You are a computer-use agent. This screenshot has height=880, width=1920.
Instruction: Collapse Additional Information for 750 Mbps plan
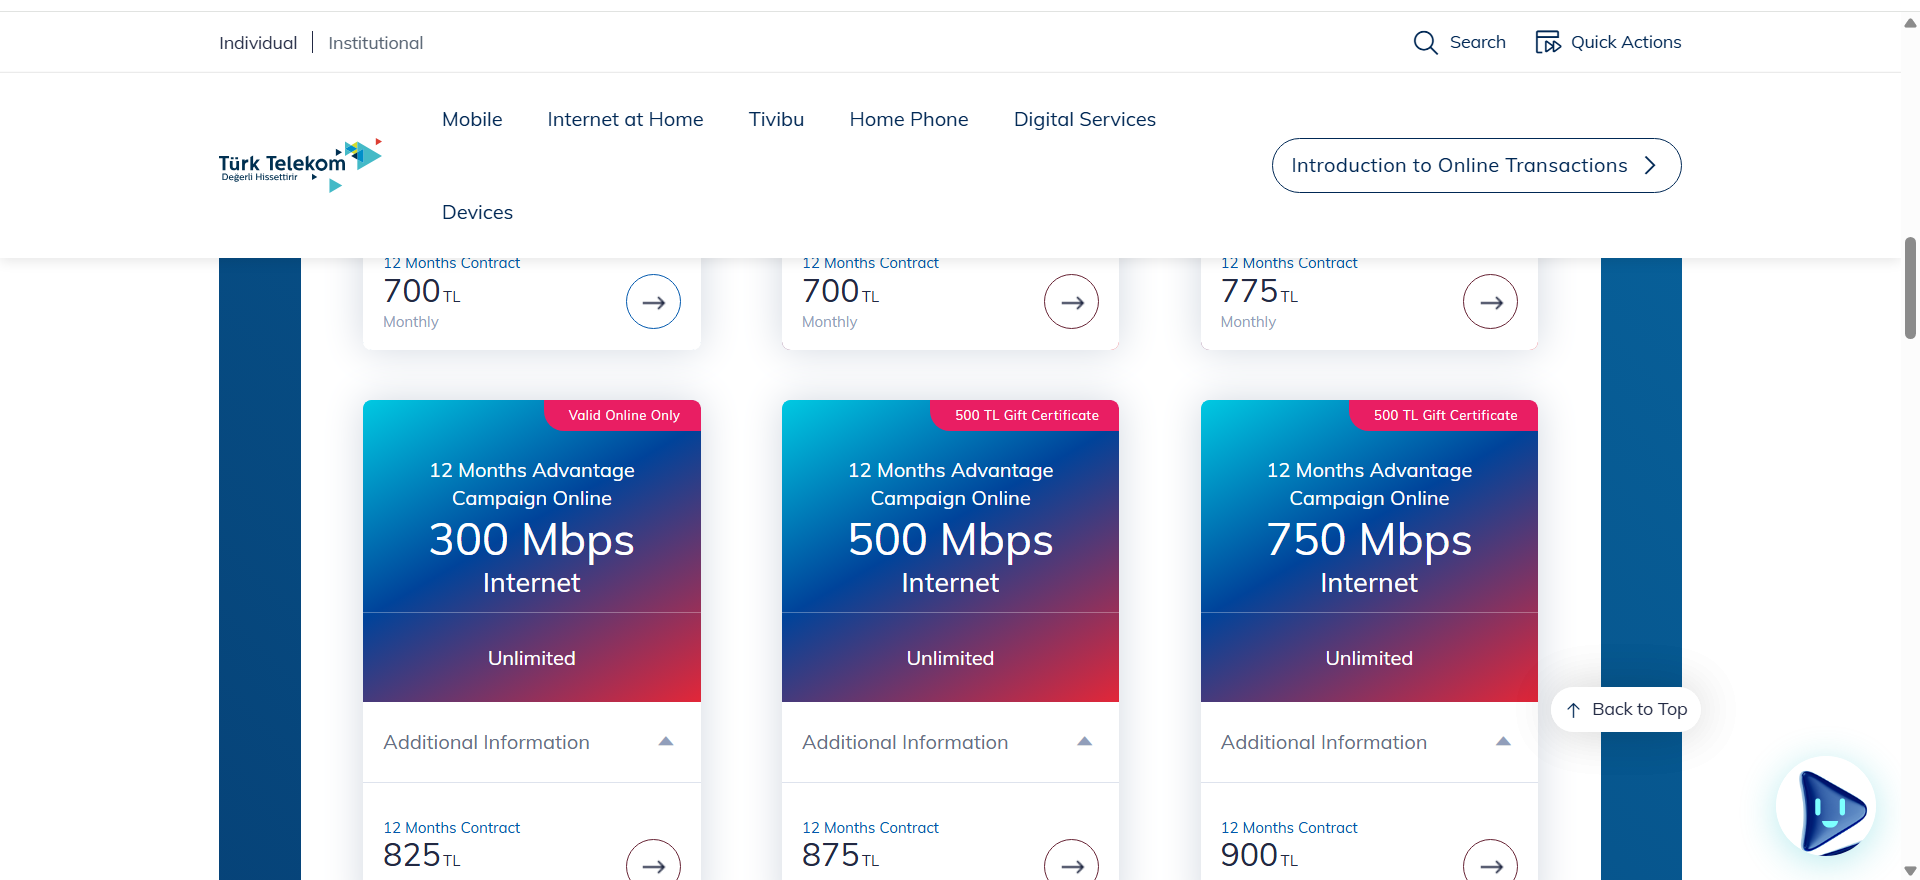(1503, 742)
